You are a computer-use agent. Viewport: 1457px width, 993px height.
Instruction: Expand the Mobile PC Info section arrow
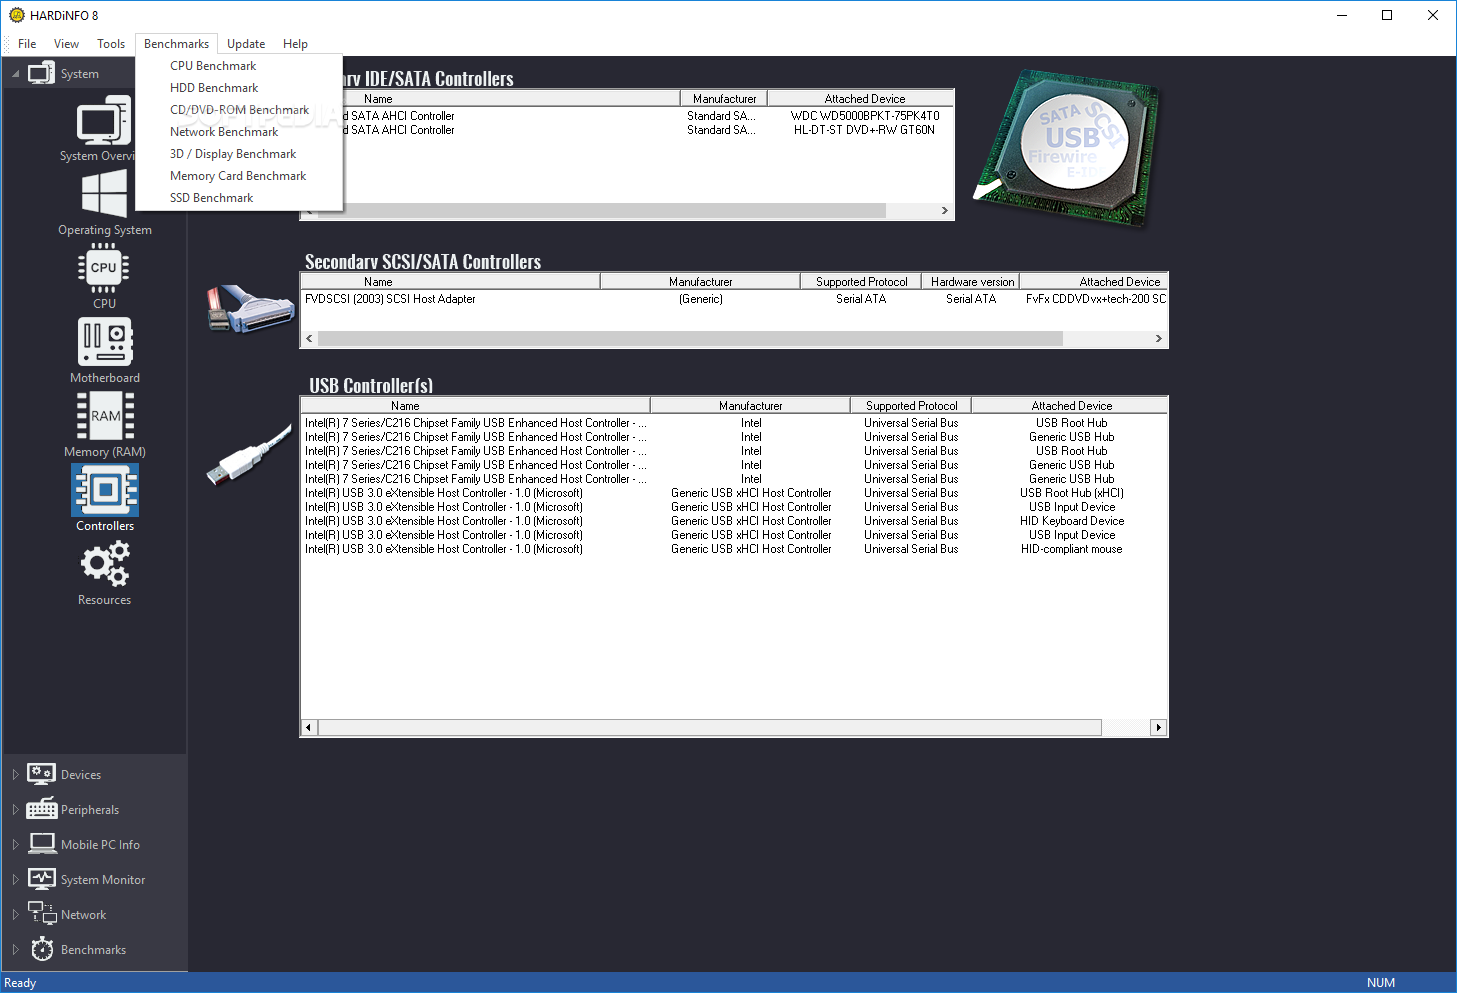(x=15, y=845)
